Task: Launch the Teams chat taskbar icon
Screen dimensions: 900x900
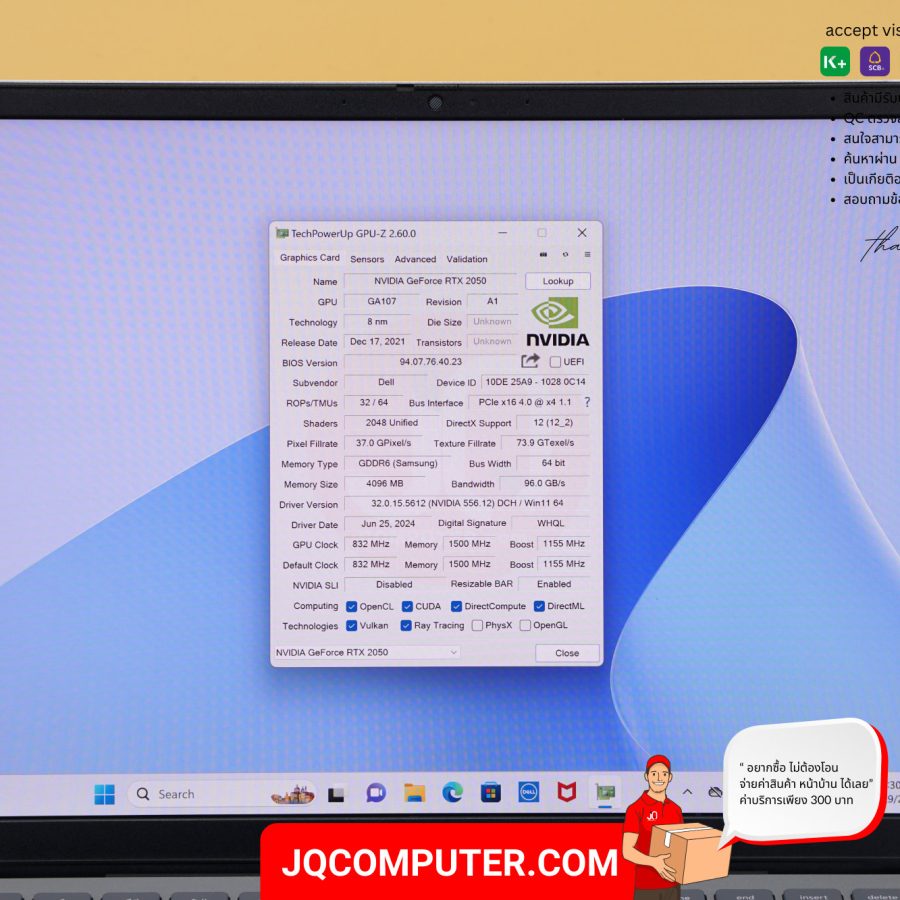Action: click(x=376, y=793)
